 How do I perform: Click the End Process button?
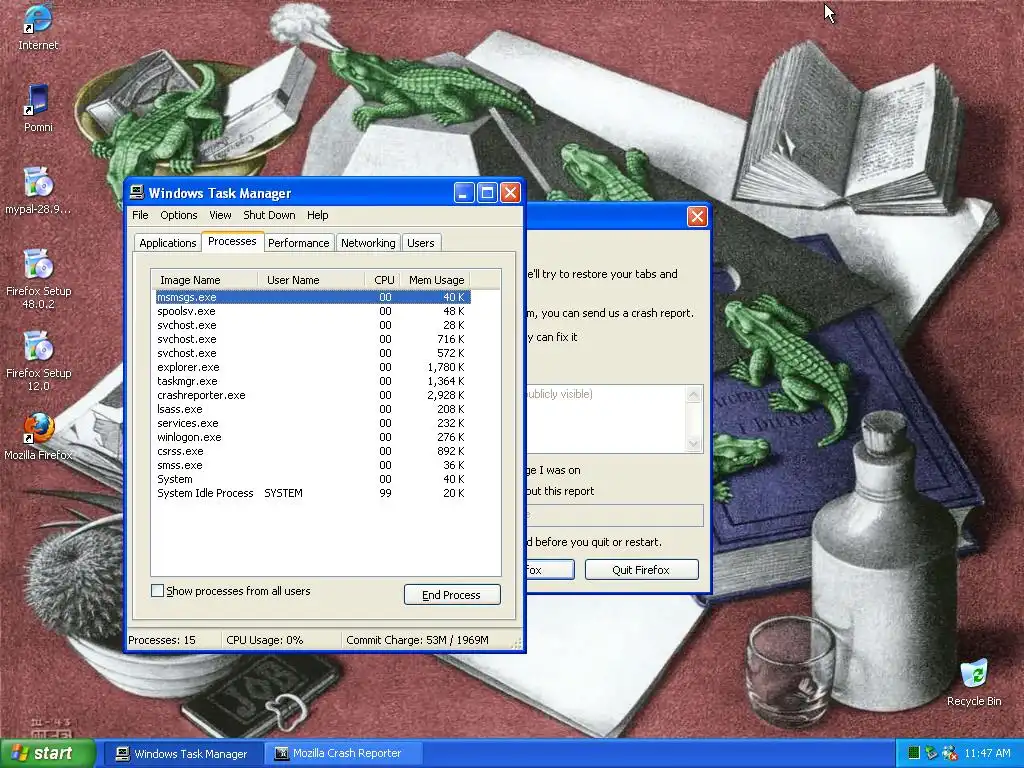pyautogui.click(x=452, y=595)
